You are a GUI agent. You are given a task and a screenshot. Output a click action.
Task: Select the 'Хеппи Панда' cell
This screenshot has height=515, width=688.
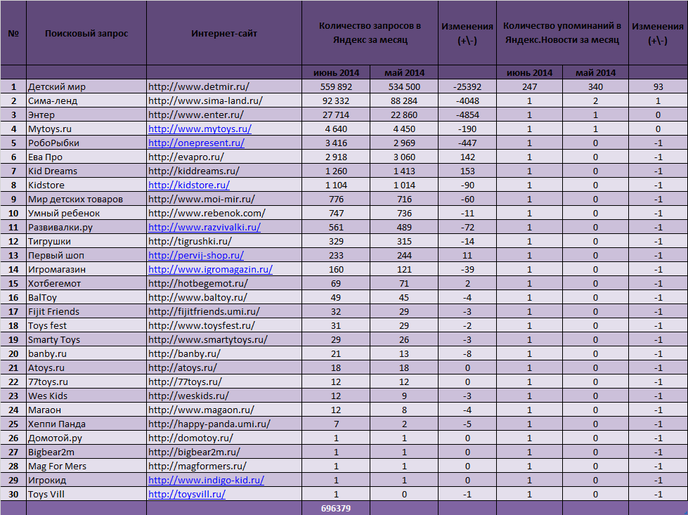[x=86, y=424]
